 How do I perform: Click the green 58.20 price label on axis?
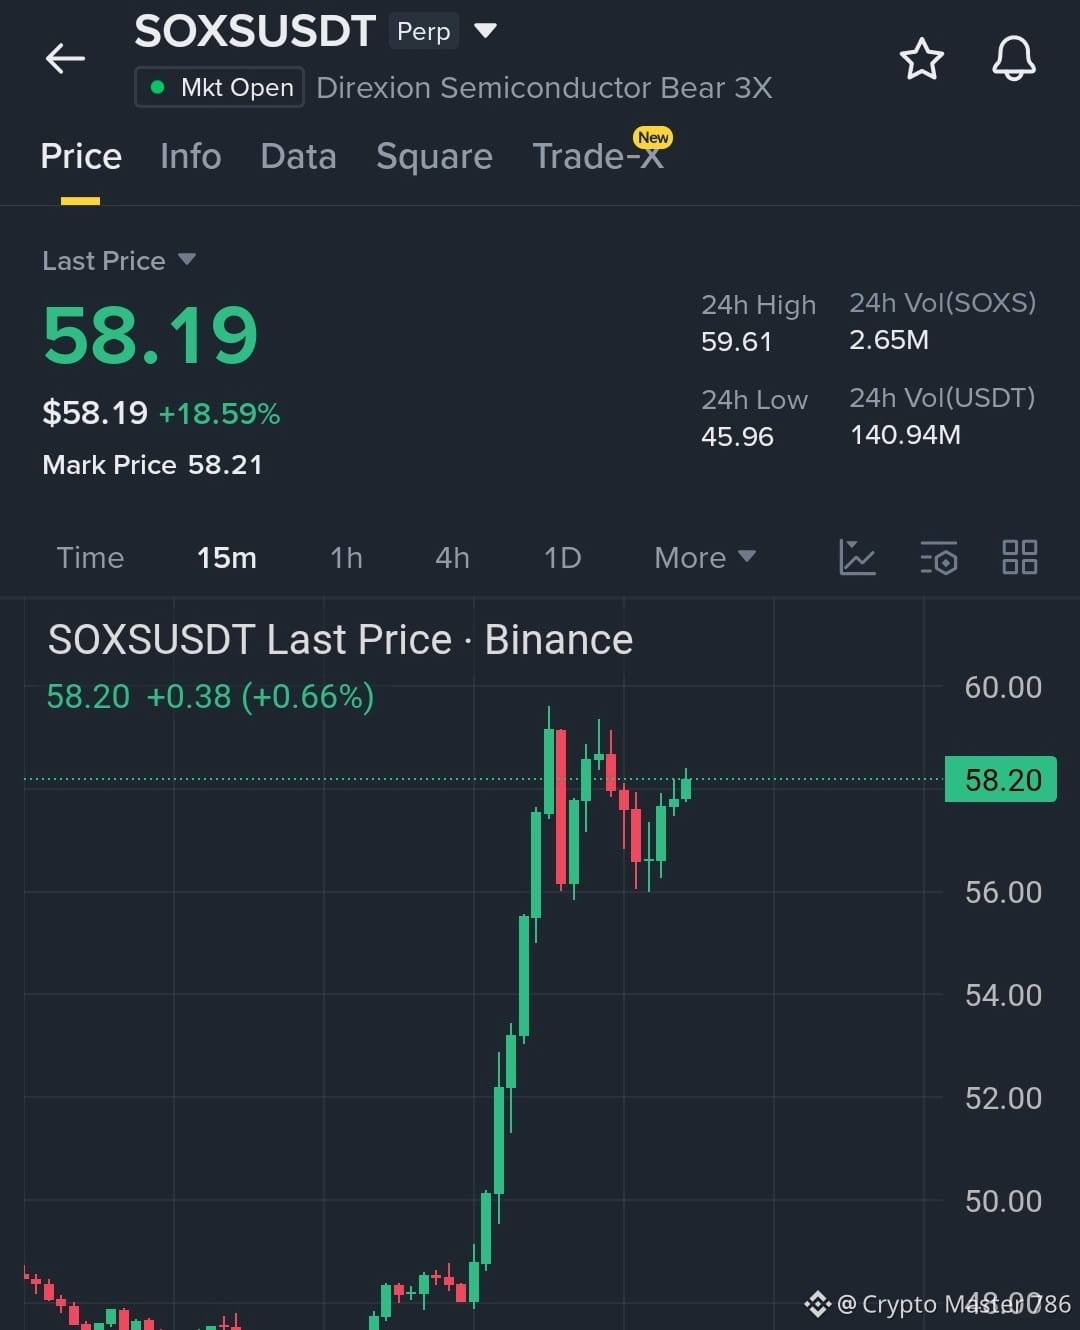(x=1001, y=779)
